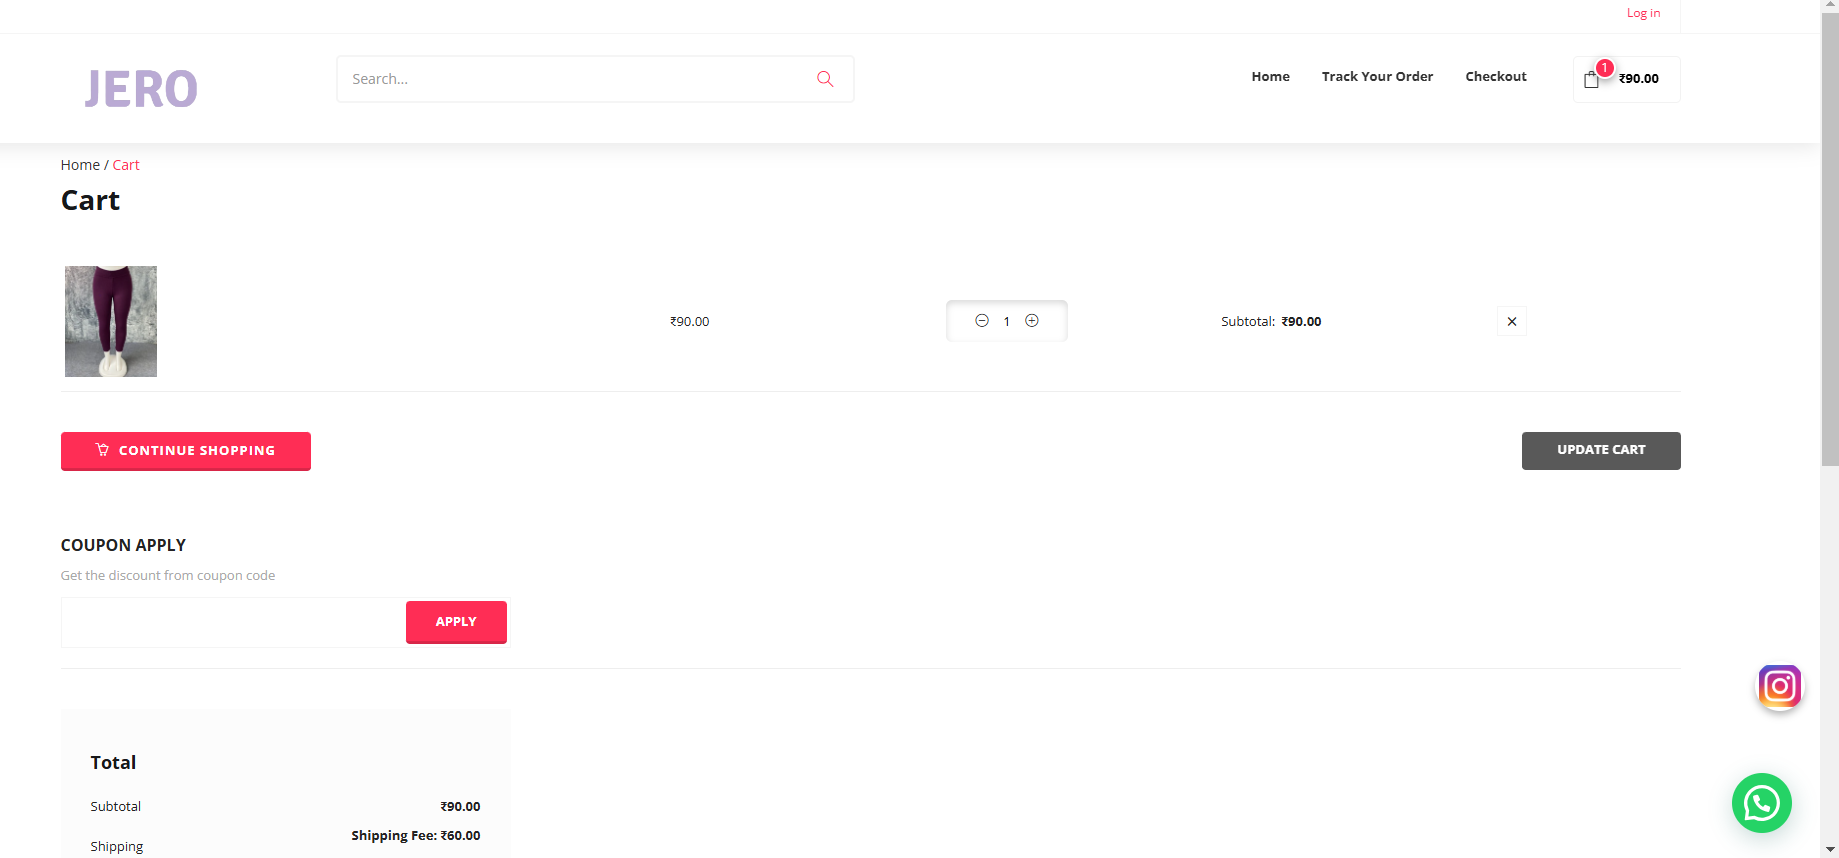1839x858 pixels.
Task: Open the purple leggings product thumbnail
Action: [x=111, y=321]
